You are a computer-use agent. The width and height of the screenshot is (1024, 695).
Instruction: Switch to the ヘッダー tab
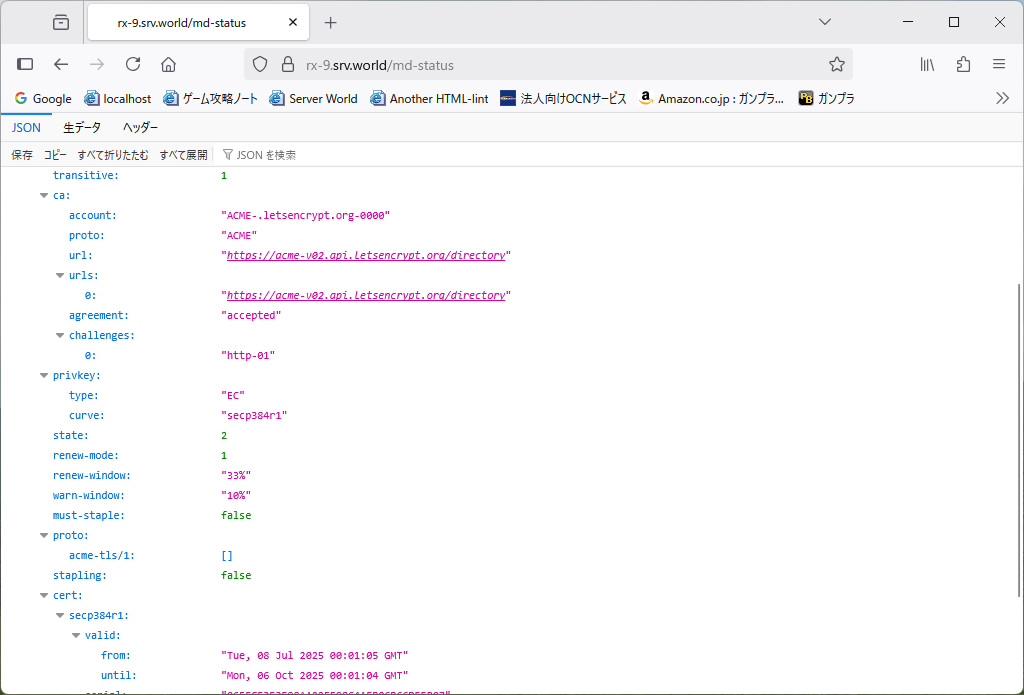(x=140, y=127)
